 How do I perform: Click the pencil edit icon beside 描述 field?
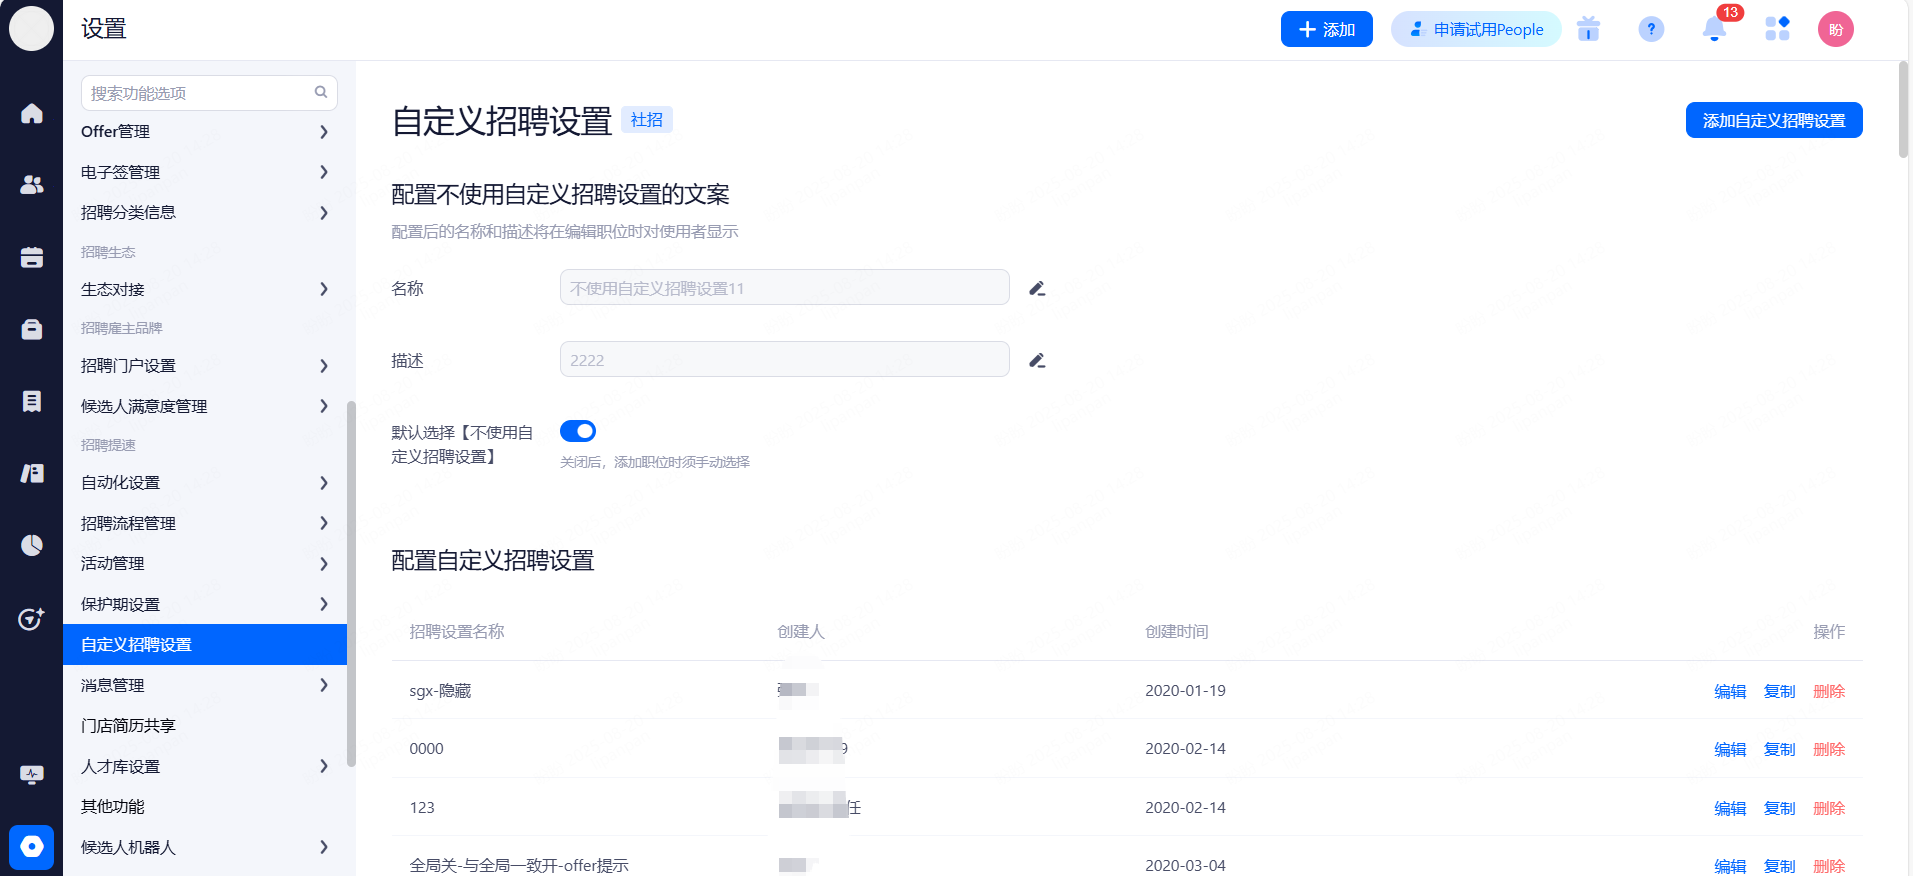(1037, 361)
